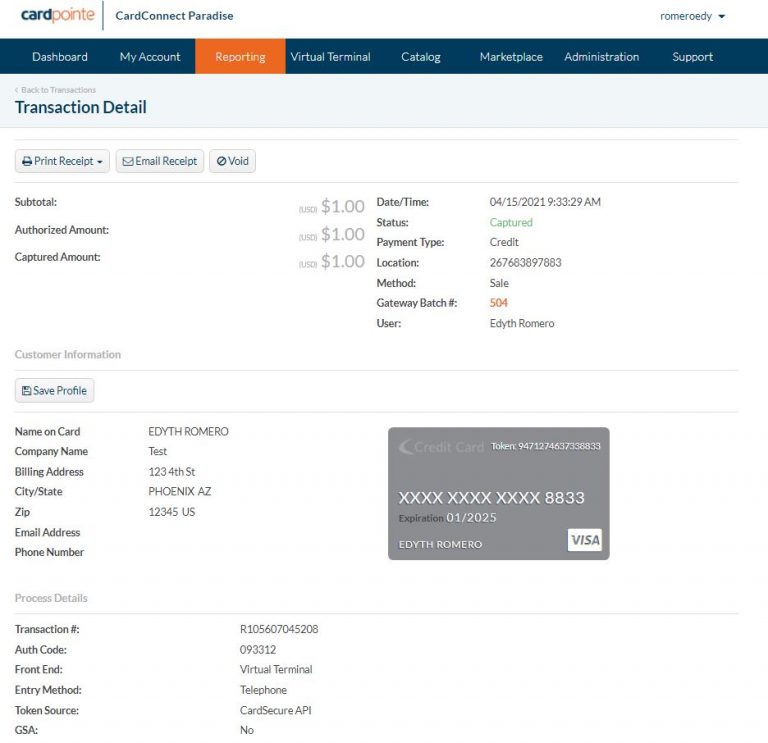This screenshot has width=768, height=743.
Task: Open the Dashboard tab
Action: pyautogui.click(x=60, y=57)
